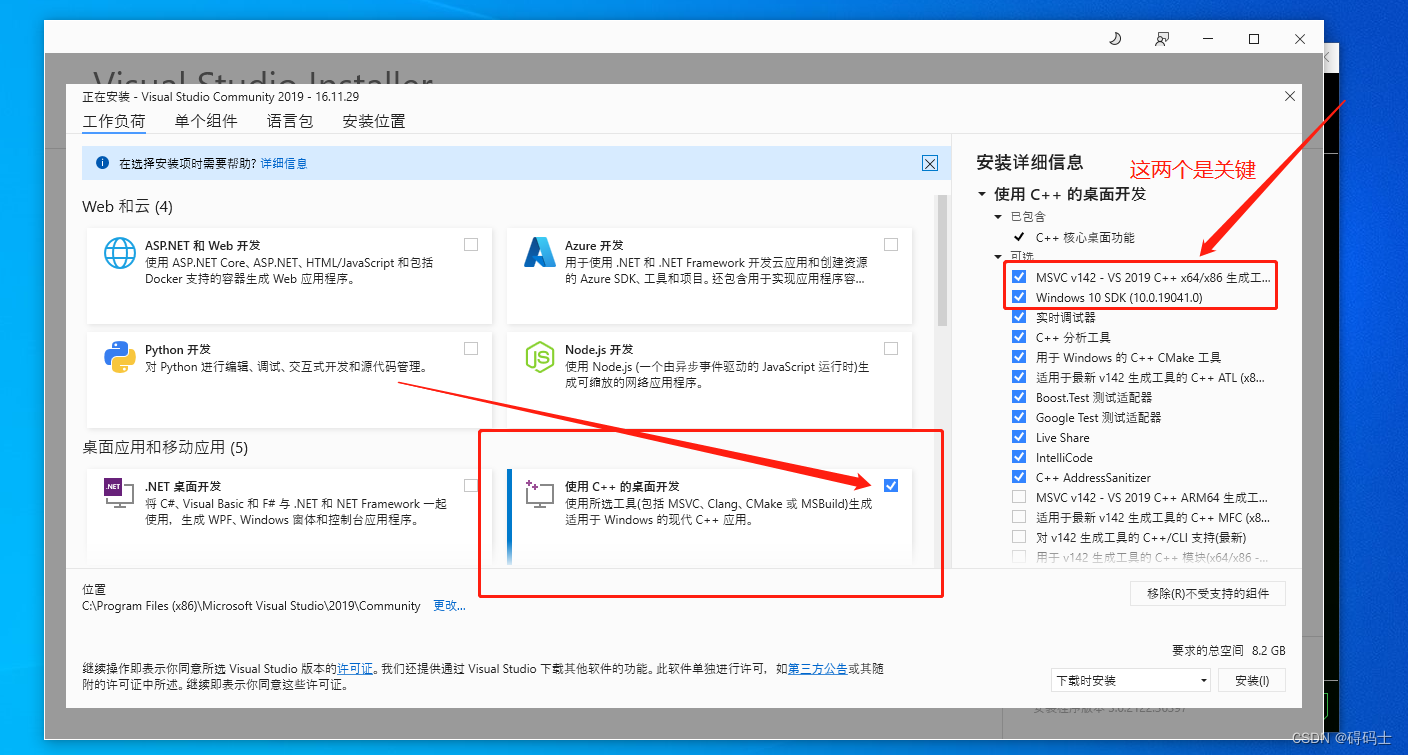Uncheck 使用 C++ 的桌面开发 workload
The width and height of the screenshot is (1408, 755).
[x=891, y=485]
